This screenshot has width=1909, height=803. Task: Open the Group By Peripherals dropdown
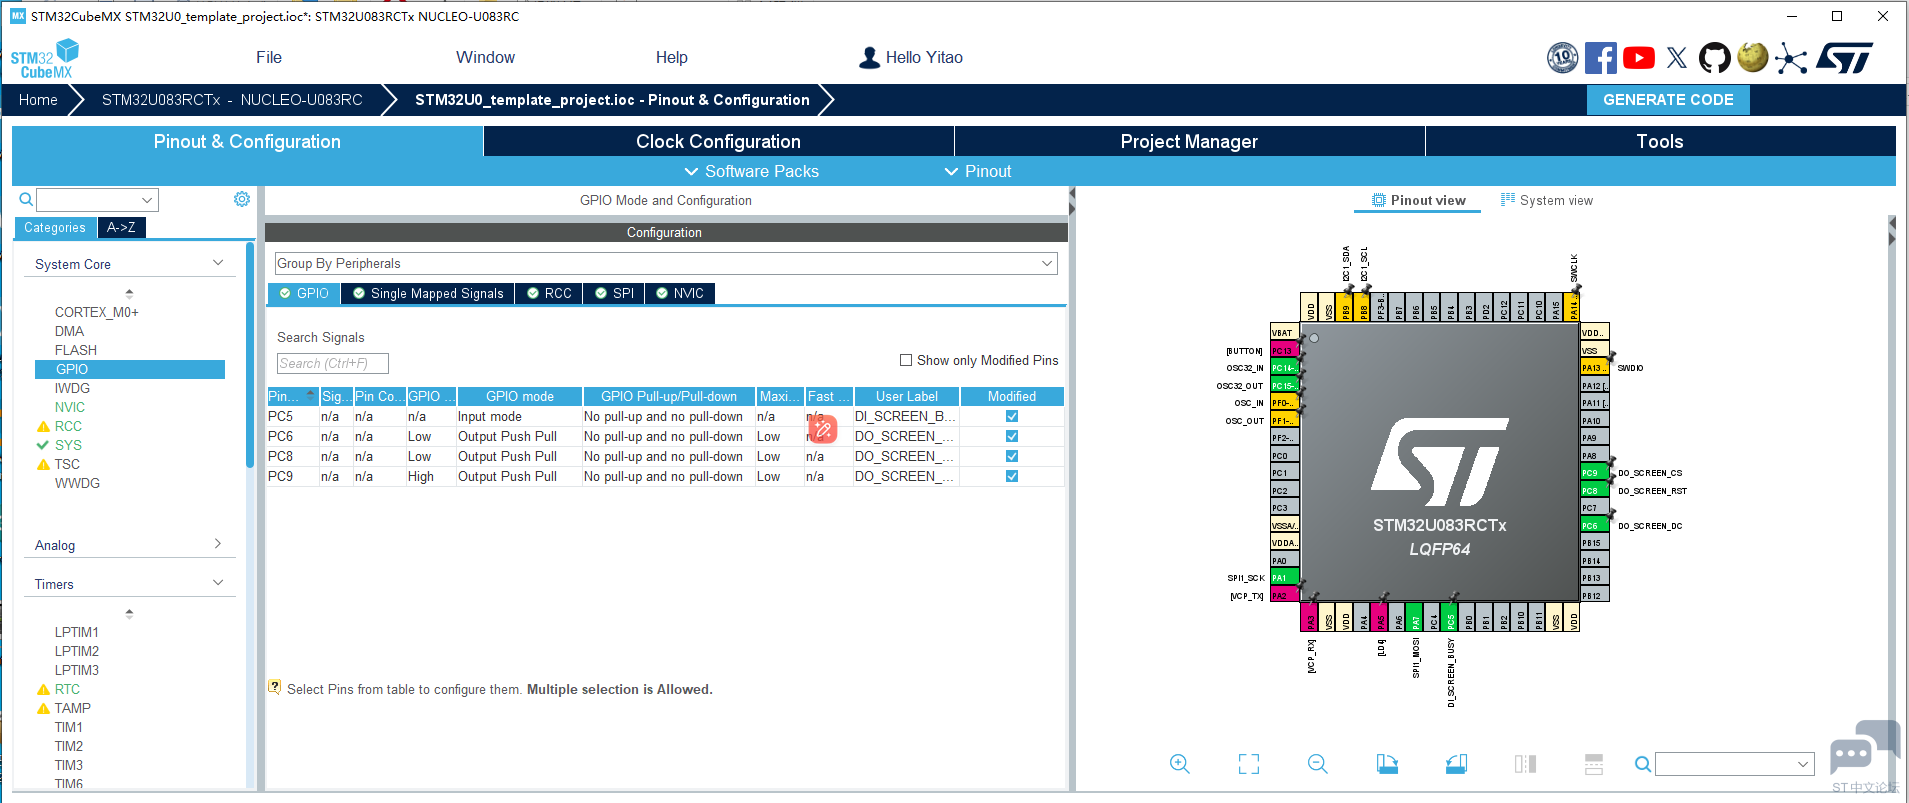tap(666, 263)
